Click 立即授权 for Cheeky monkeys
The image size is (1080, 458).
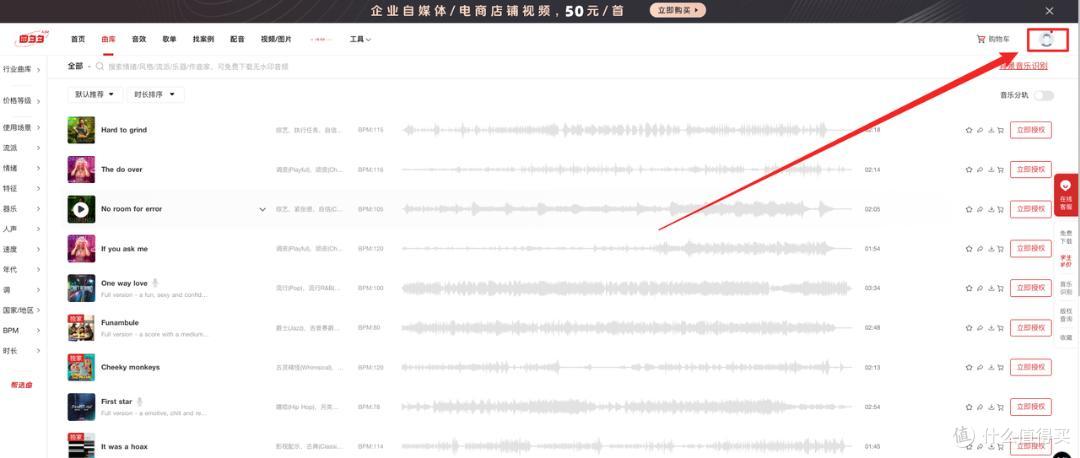[1030, 368]
